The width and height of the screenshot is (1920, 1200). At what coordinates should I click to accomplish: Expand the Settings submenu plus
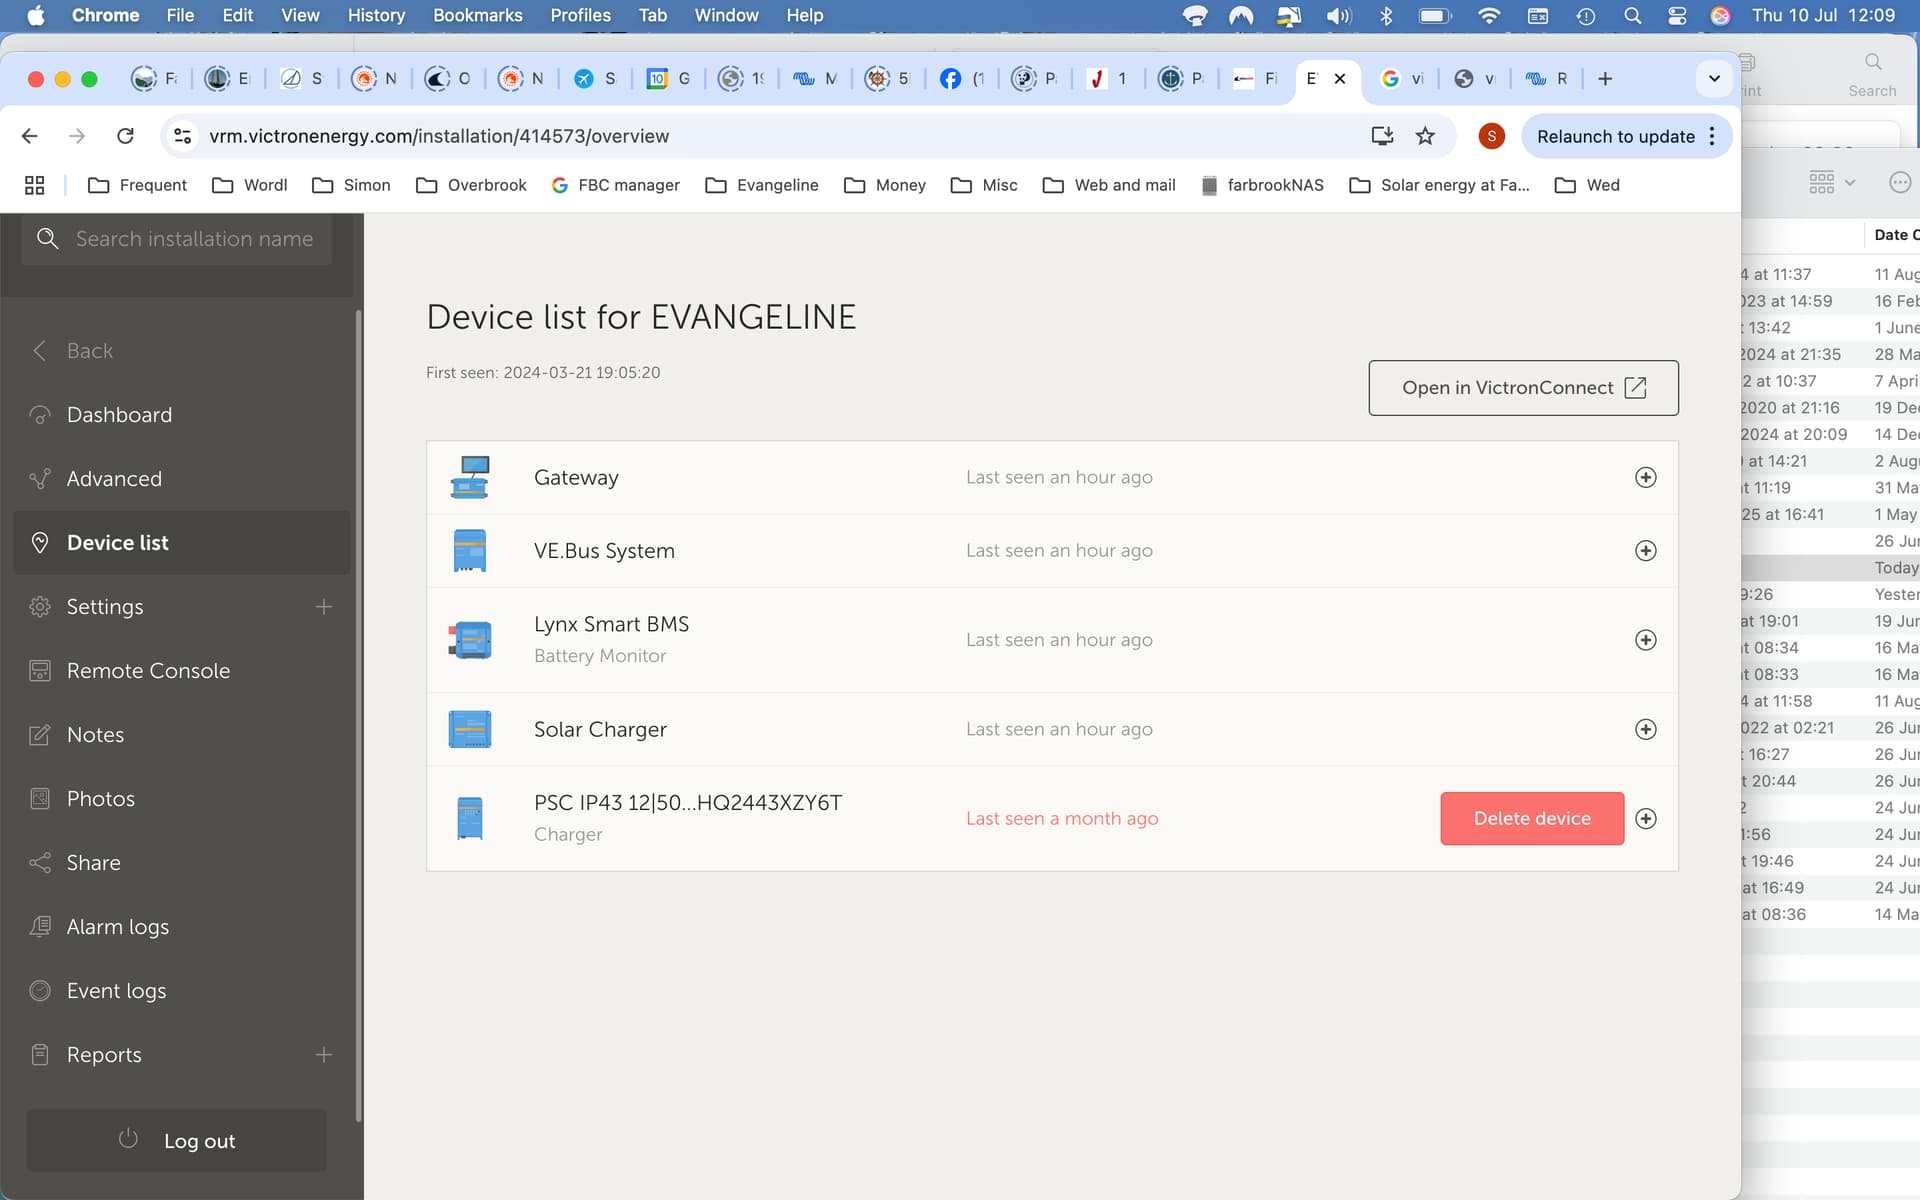pos(324,607)
